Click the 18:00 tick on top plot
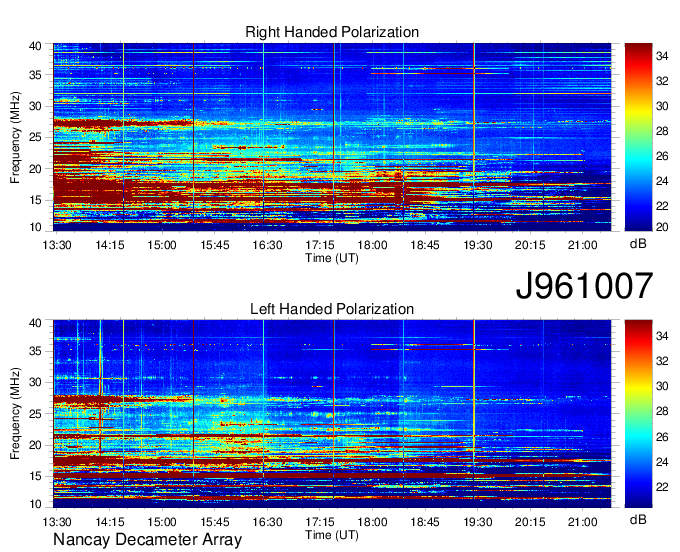 pos(373,245)
